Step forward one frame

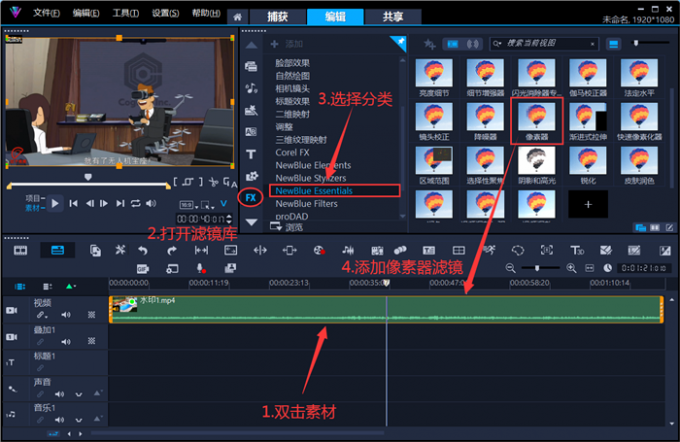[104, 203]
